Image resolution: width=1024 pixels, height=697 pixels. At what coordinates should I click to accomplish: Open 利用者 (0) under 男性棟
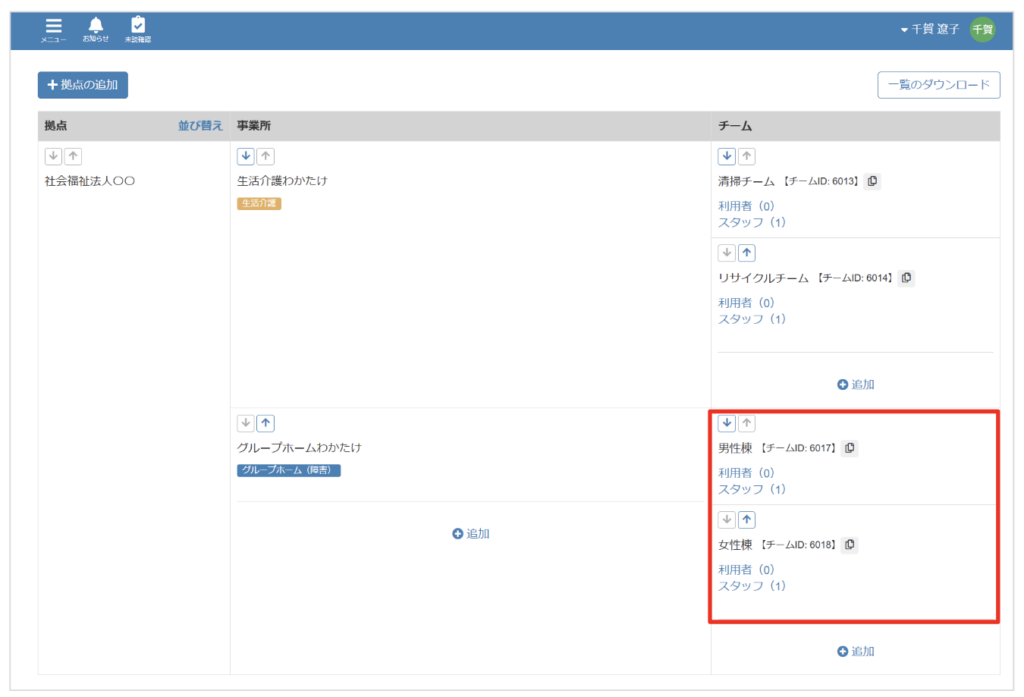coord(746,472)
